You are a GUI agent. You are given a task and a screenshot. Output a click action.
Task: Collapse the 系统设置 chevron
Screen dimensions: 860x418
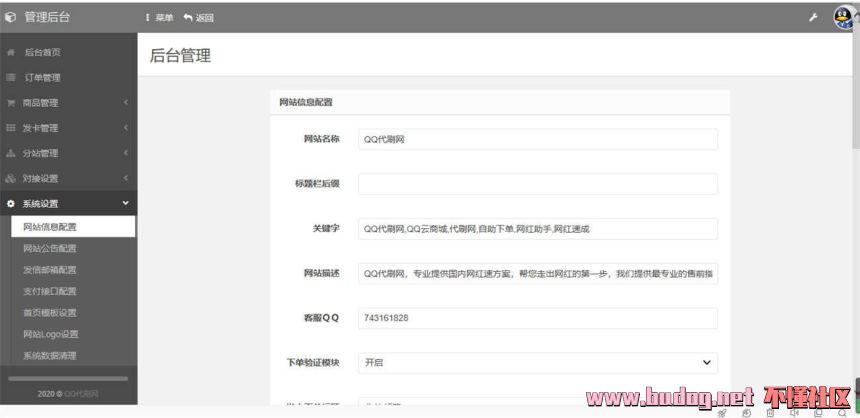click(126, 204)
